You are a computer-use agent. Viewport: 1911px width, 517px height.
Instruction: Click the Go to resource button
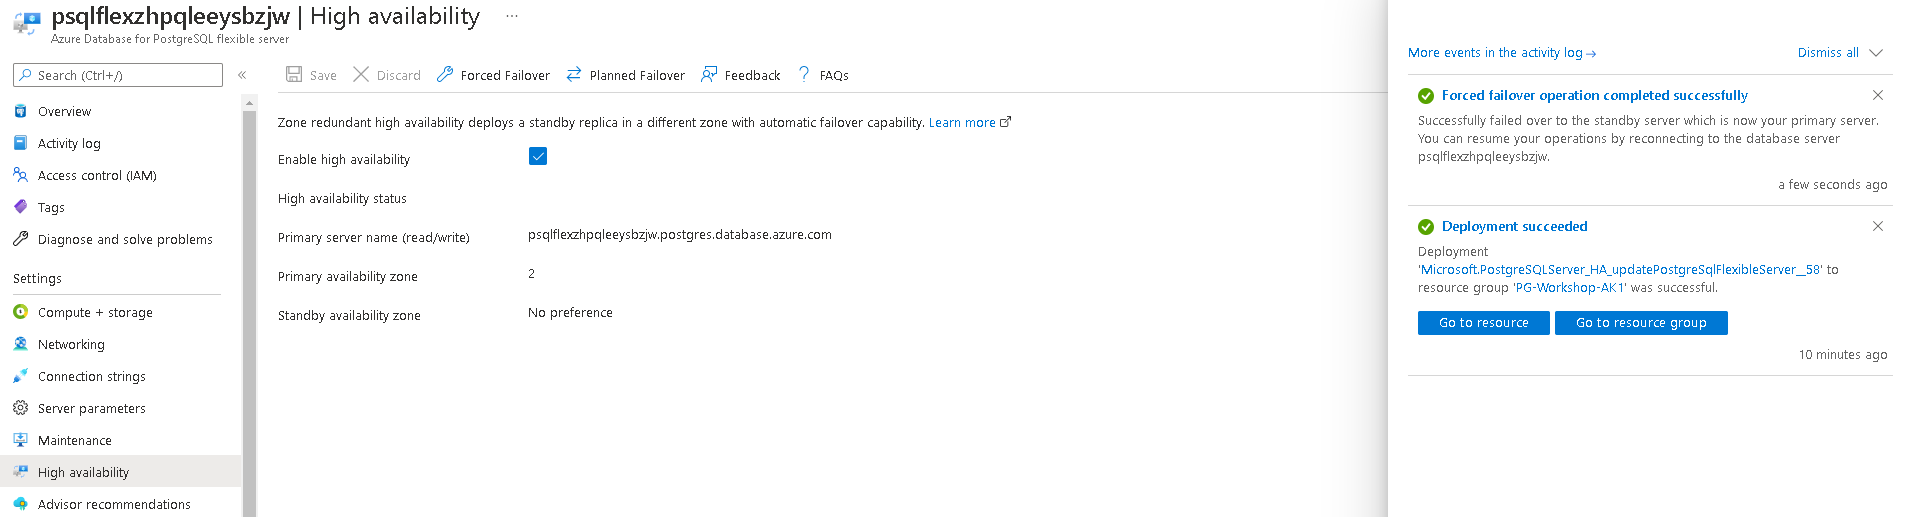coord(1484,323)
